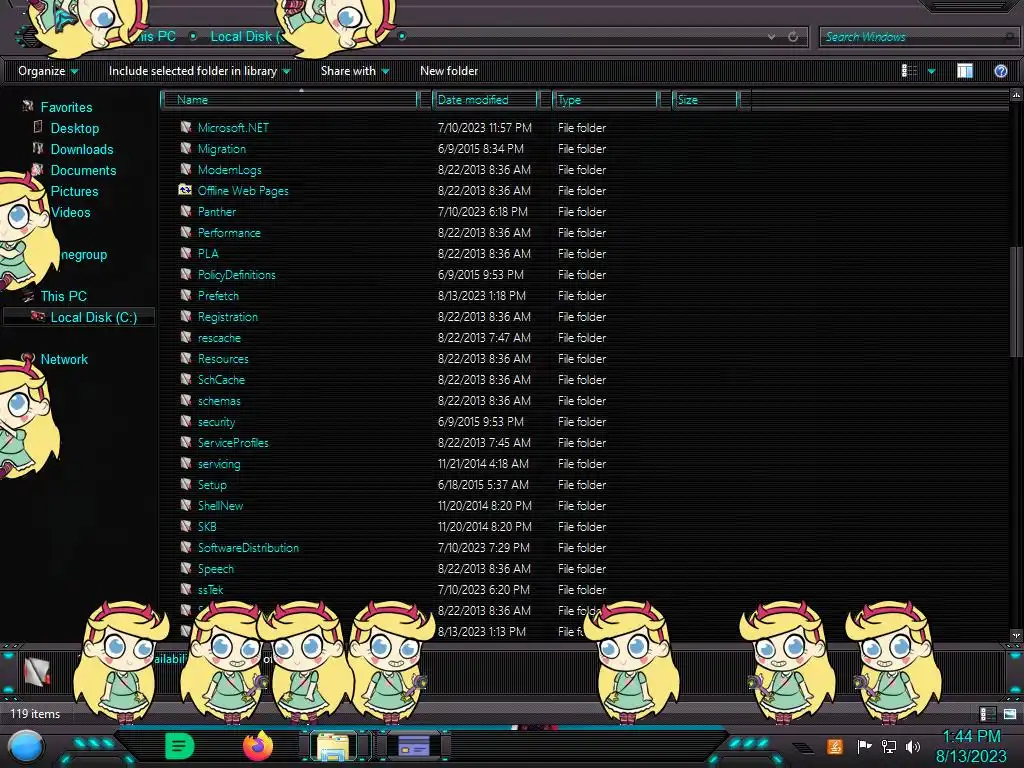Click the scroll down arrow of file list
The width and height of the screenshot is (1024, 768).
1016,635
